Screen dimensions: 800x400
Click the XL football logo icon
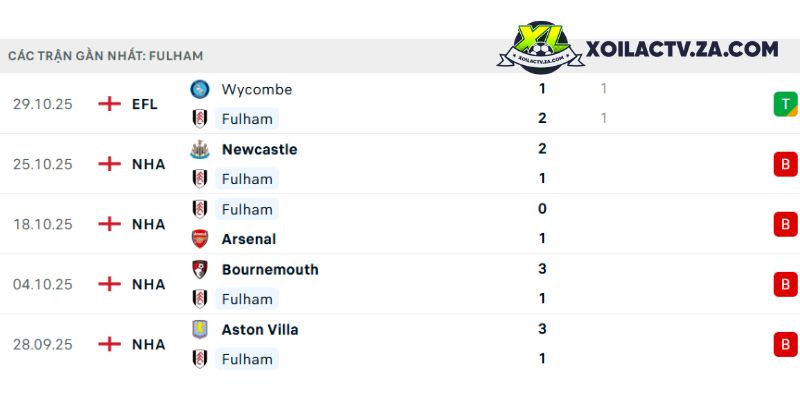click(540, 47)
